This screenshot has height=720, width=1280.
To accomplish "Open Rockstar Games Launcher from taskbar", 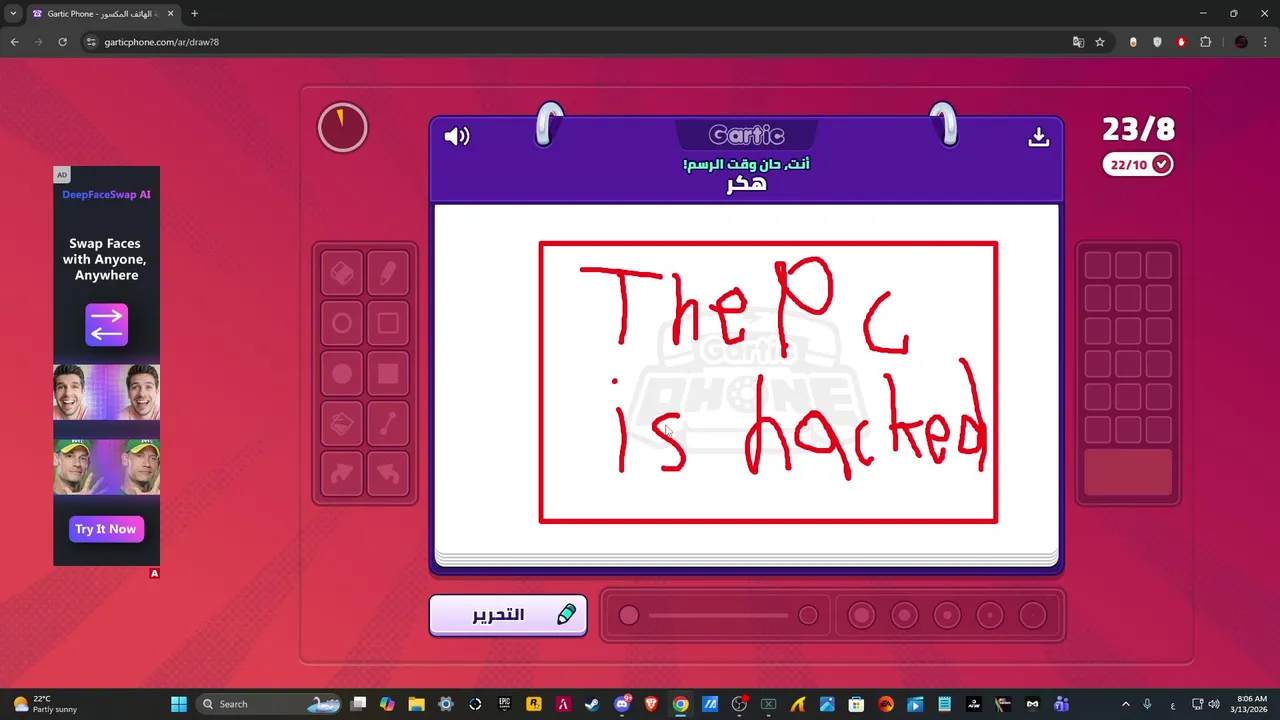I will click(534, 704).
